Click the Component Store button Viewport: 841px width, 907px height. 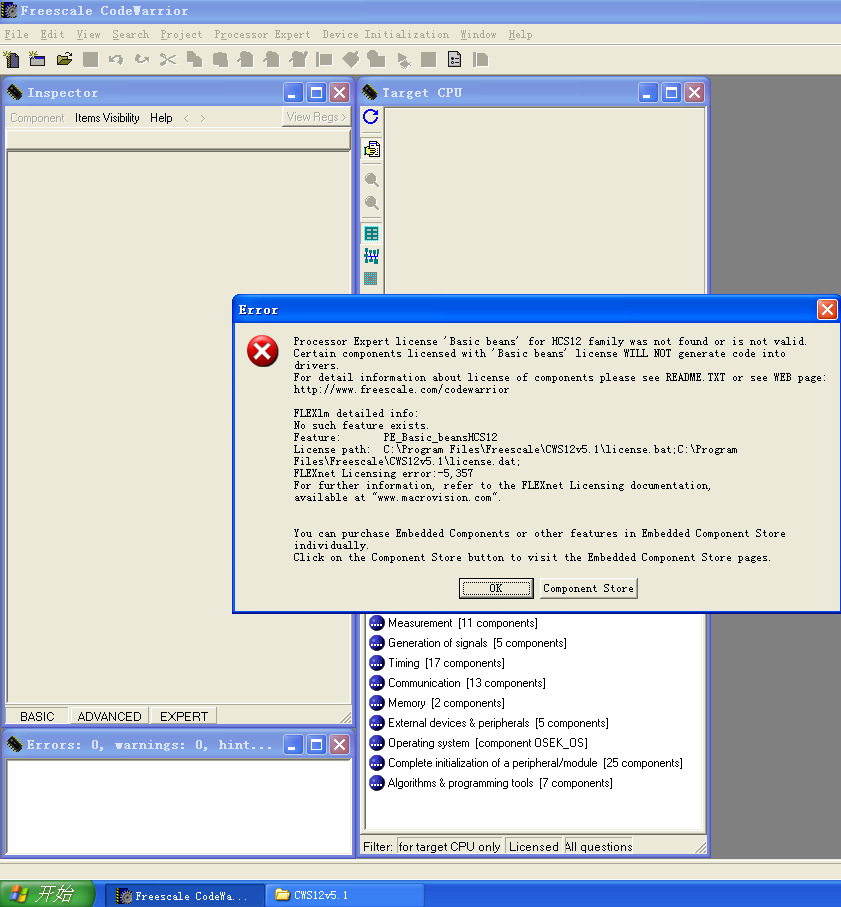pyautogui.click(x=588, y=588)
